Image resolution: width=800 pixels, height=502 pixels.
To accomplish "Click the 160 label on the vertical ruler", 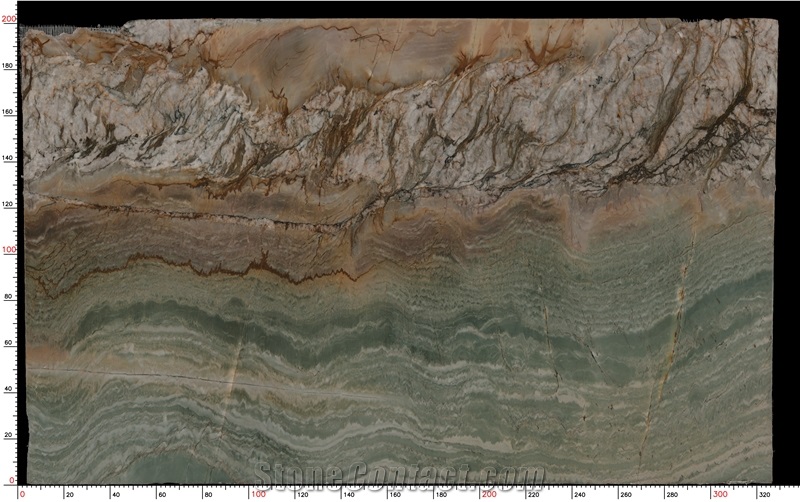I will click(x=8, y=111).
